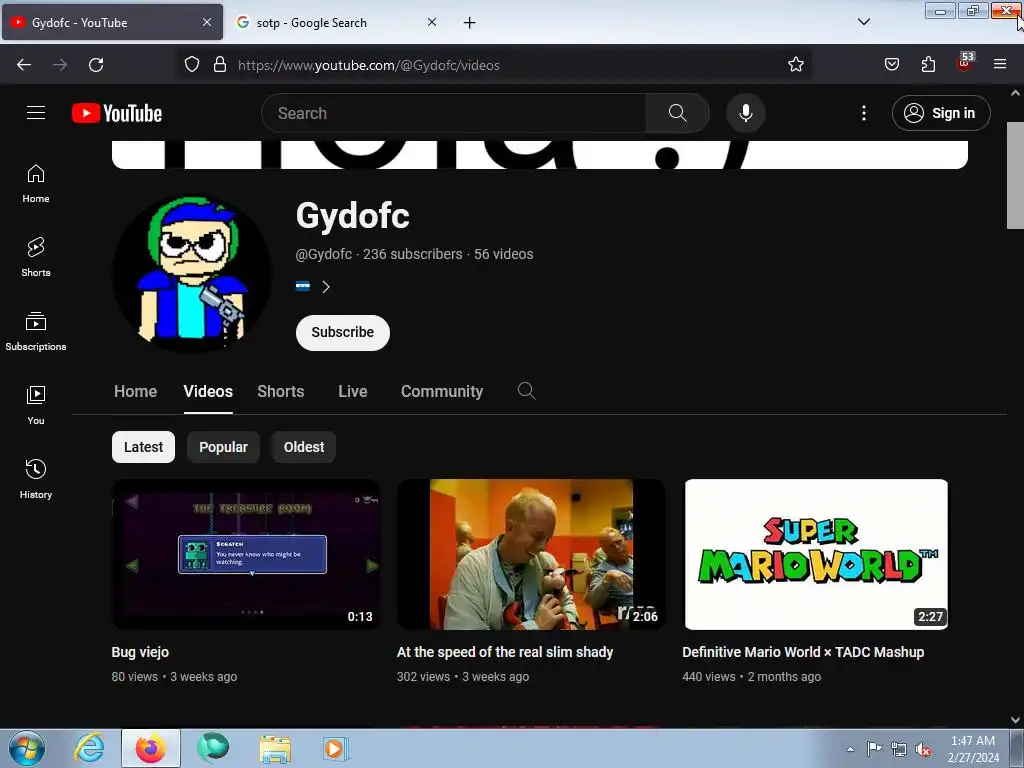This screenshot has width=1024, height=768.
Task: Click the search magnifier button
Action: click(x=677, y=113)
